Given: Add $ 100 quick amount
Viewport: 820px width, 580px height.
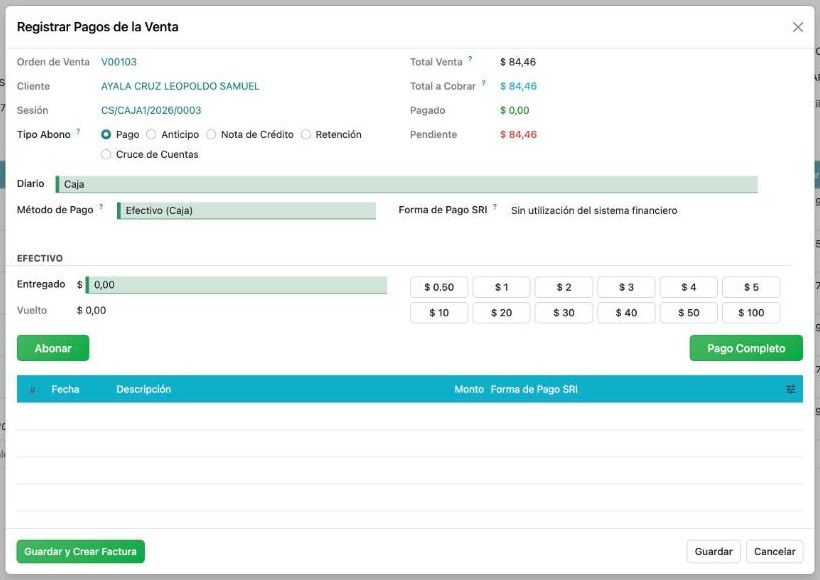Looking at the screenshot, I should tap(751, 313).
